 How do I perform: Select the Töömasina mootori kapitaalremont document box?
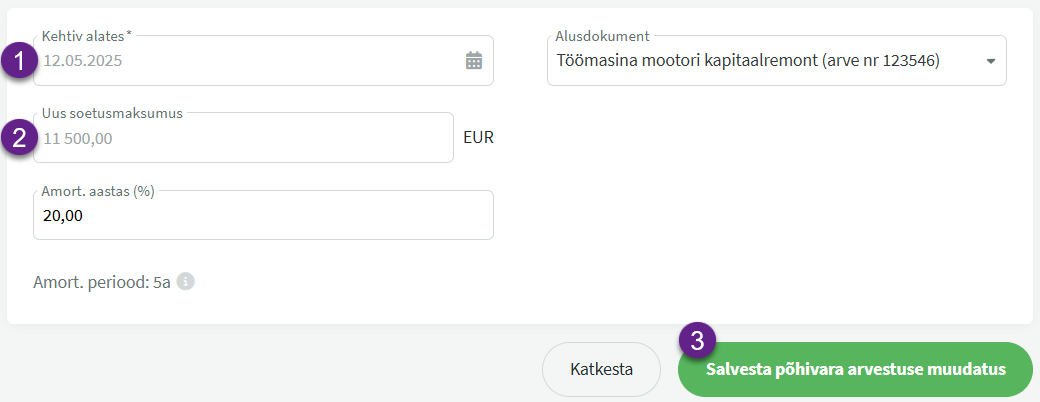777,61
